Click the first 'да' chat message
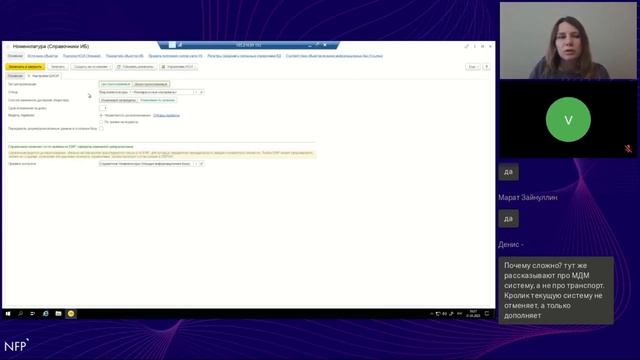The height and width of the screenshot is (360, 640). tap(509, 172)
